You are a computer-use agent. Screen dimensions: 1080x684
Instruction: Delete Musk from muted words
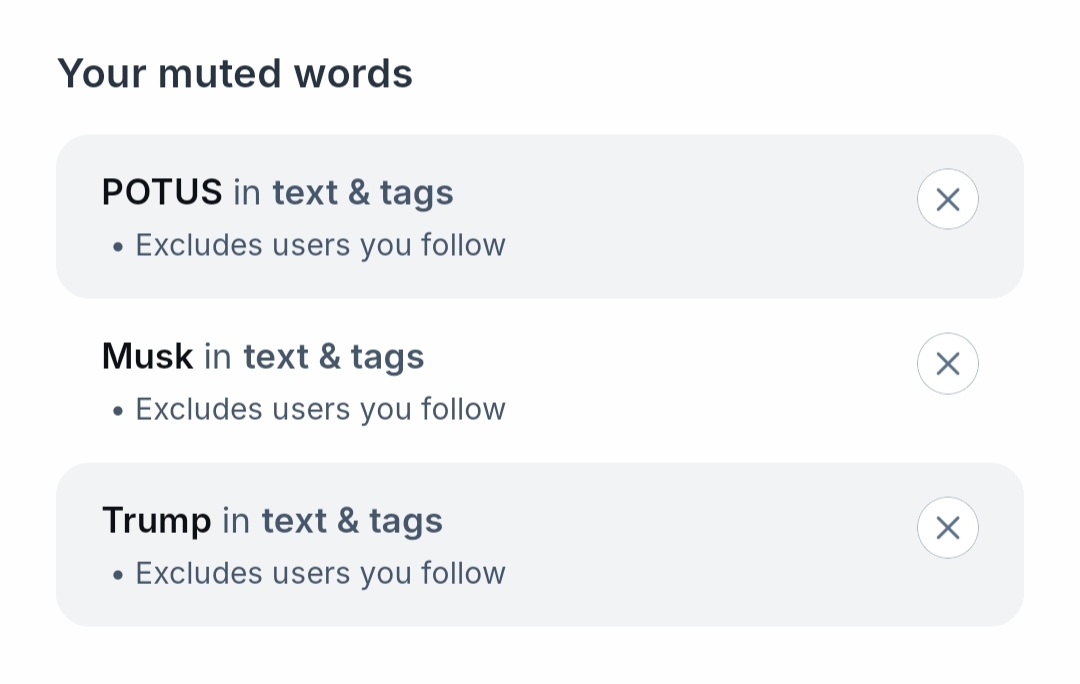point(947,363)
